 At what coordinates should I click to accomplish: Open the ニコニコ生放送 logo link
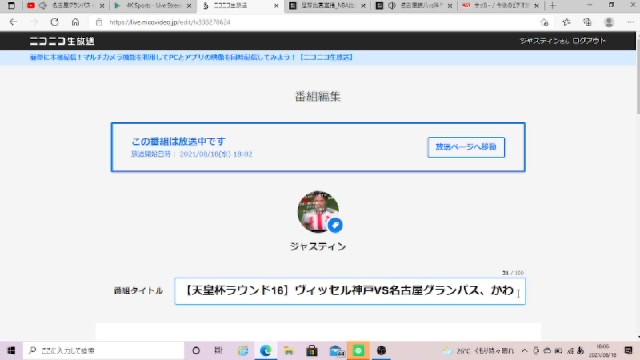(x=62, y=41)
